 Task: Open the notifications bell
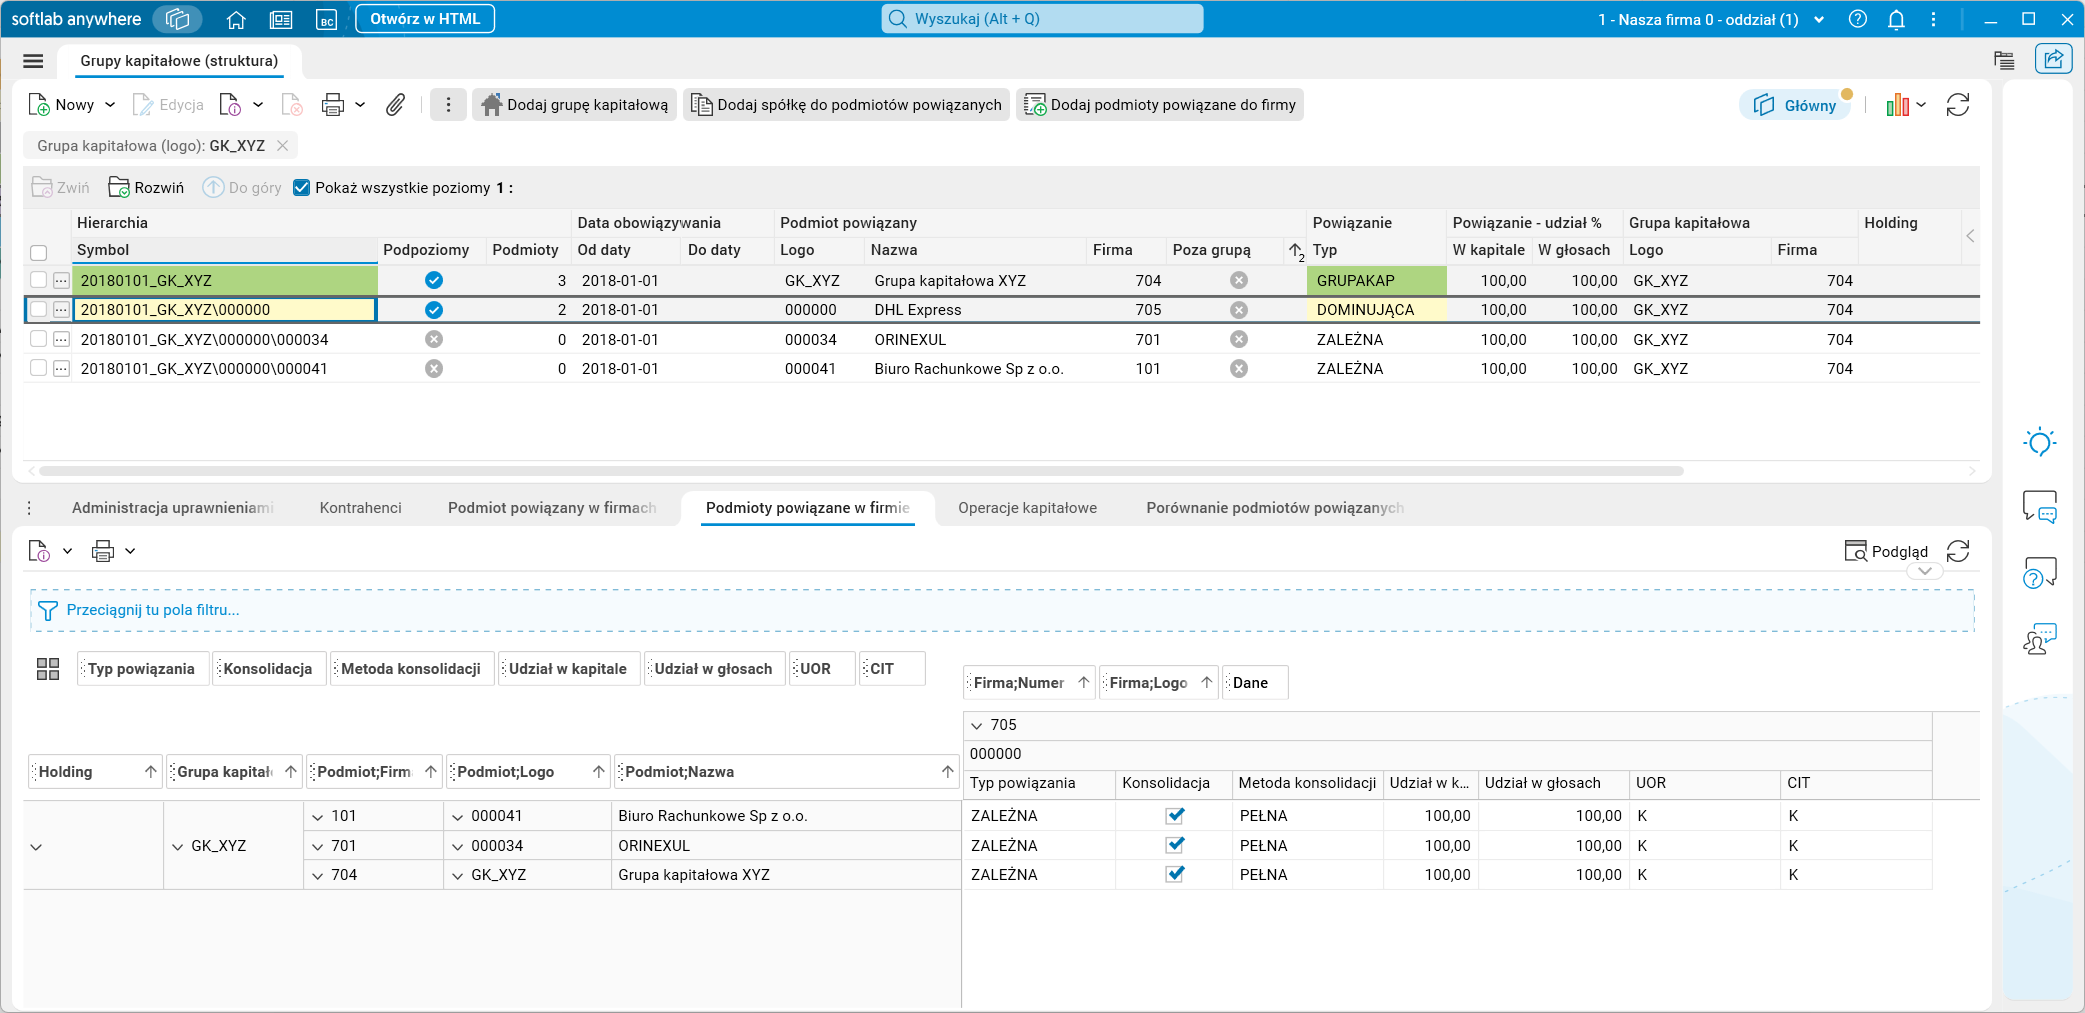[1896, 19]
